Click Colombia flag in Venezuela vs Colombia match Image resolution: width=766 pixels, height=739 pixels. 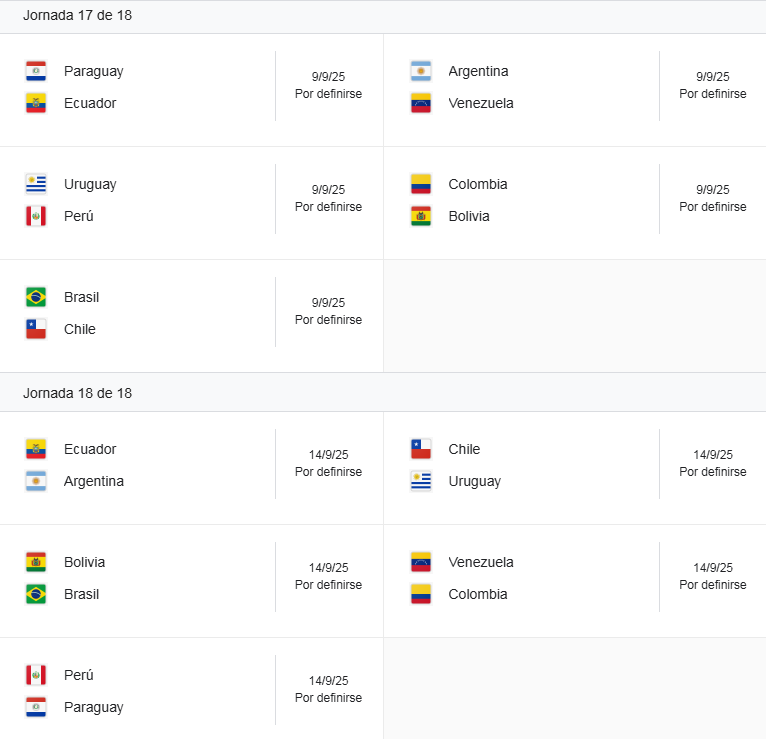pos(421,594)
